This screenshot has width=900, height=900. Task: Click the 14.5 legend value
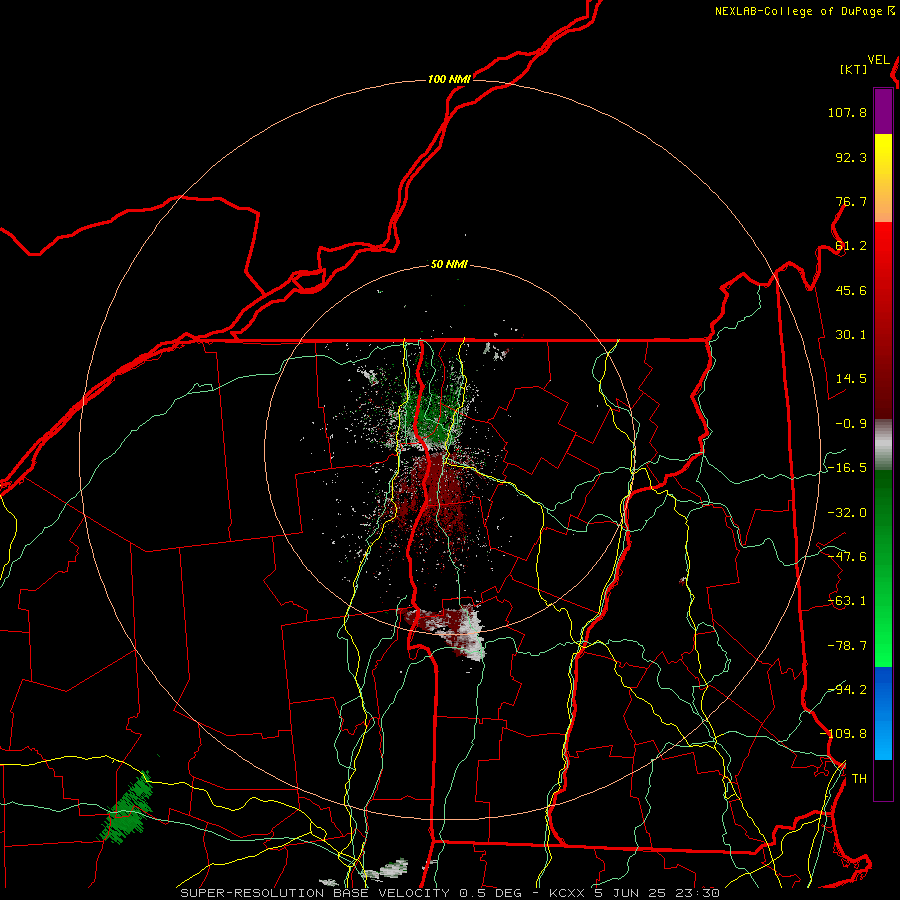[x=851, y=379]
